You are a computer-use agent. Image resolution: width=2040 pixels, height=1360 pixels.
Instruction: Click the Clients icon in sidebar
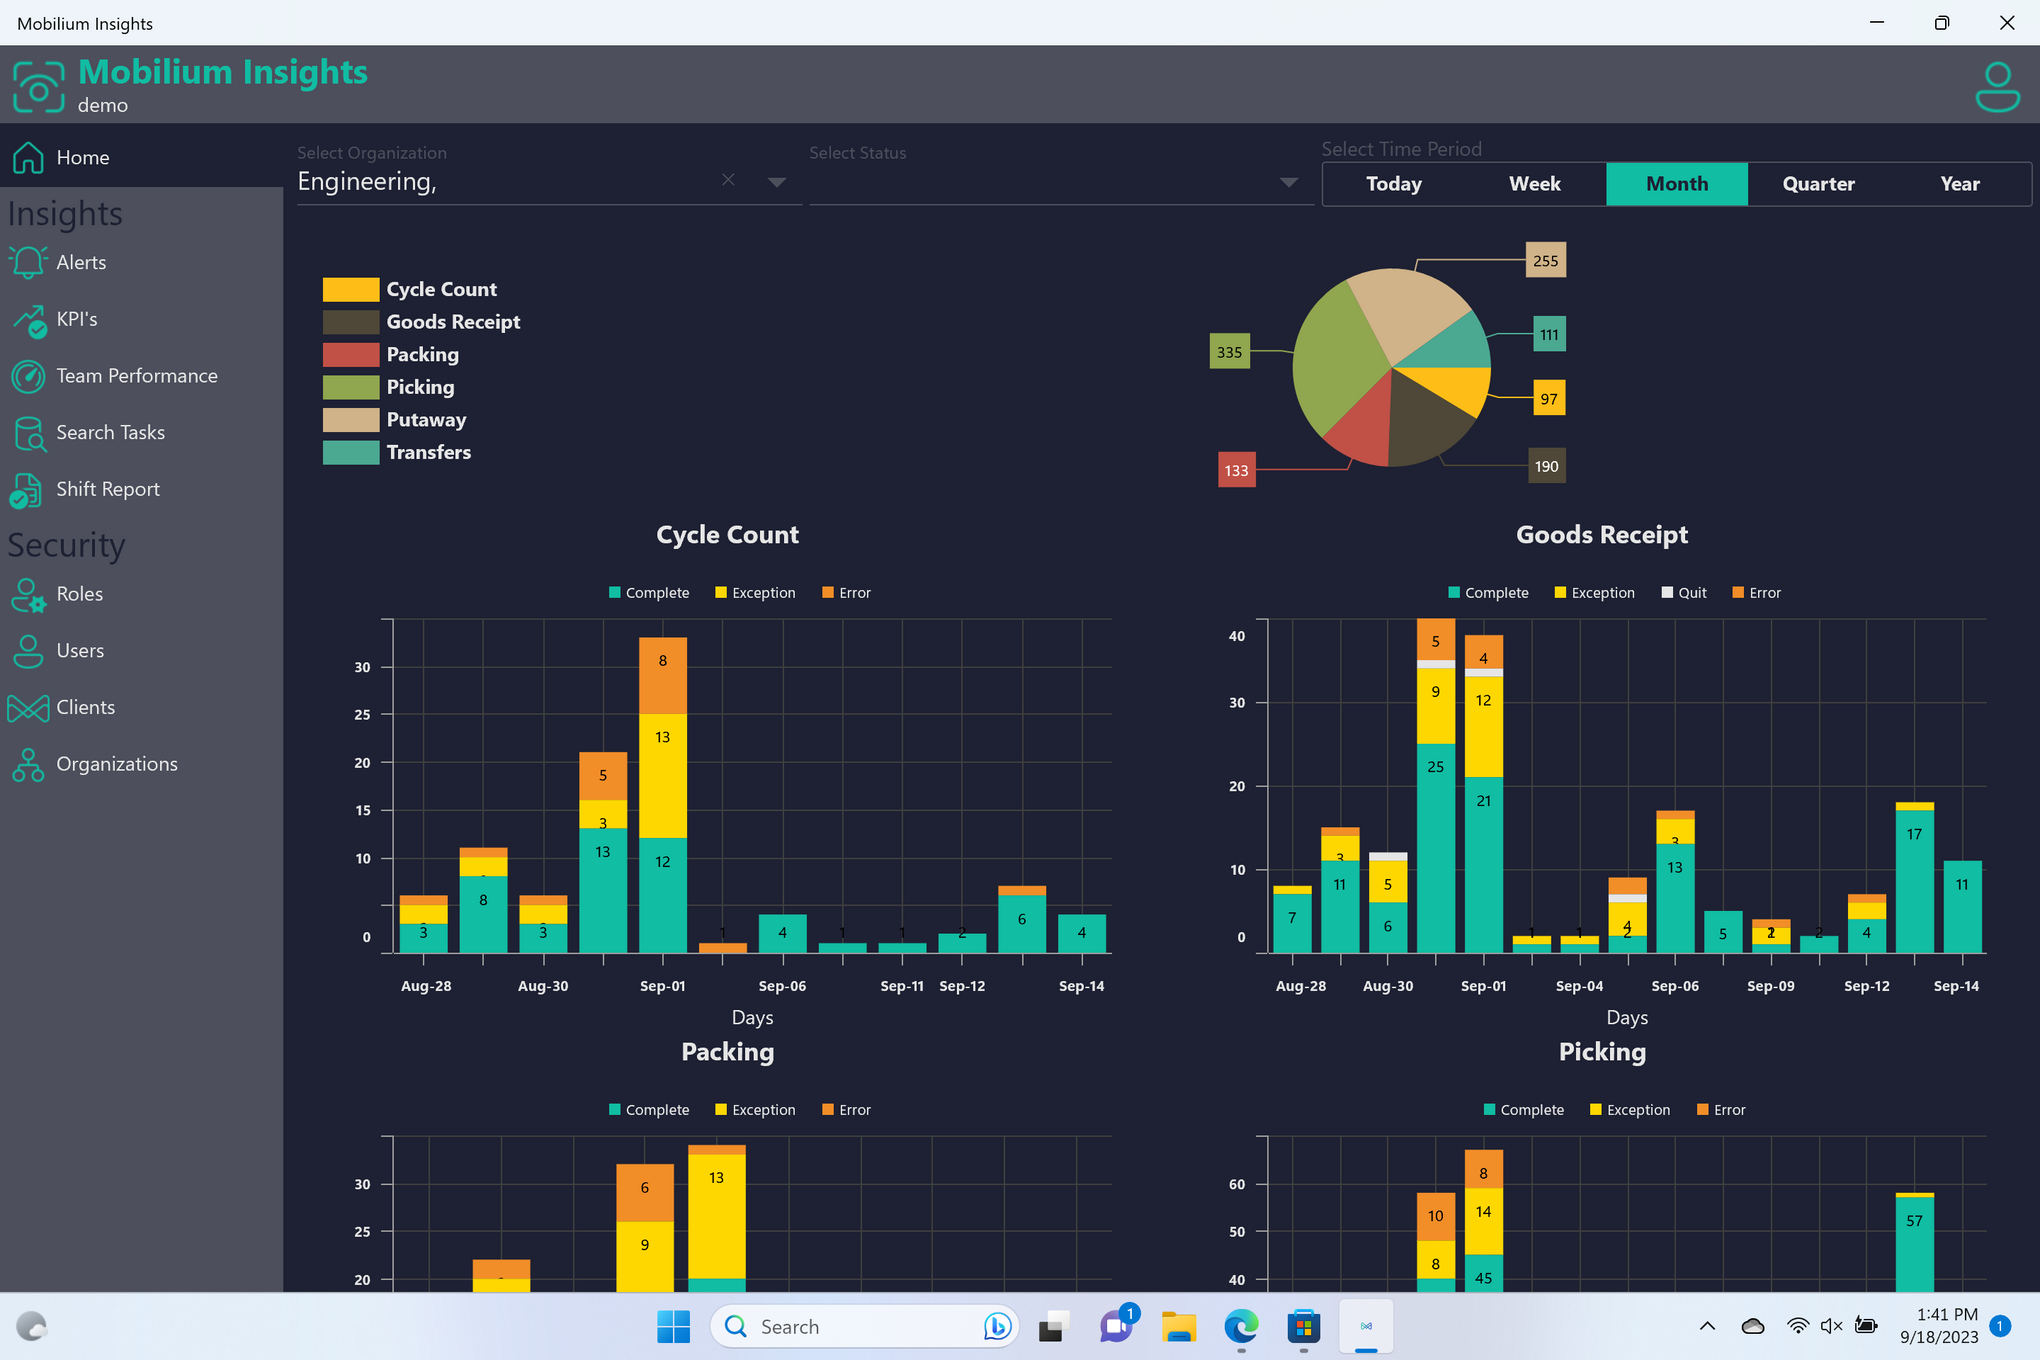point(28,708)
